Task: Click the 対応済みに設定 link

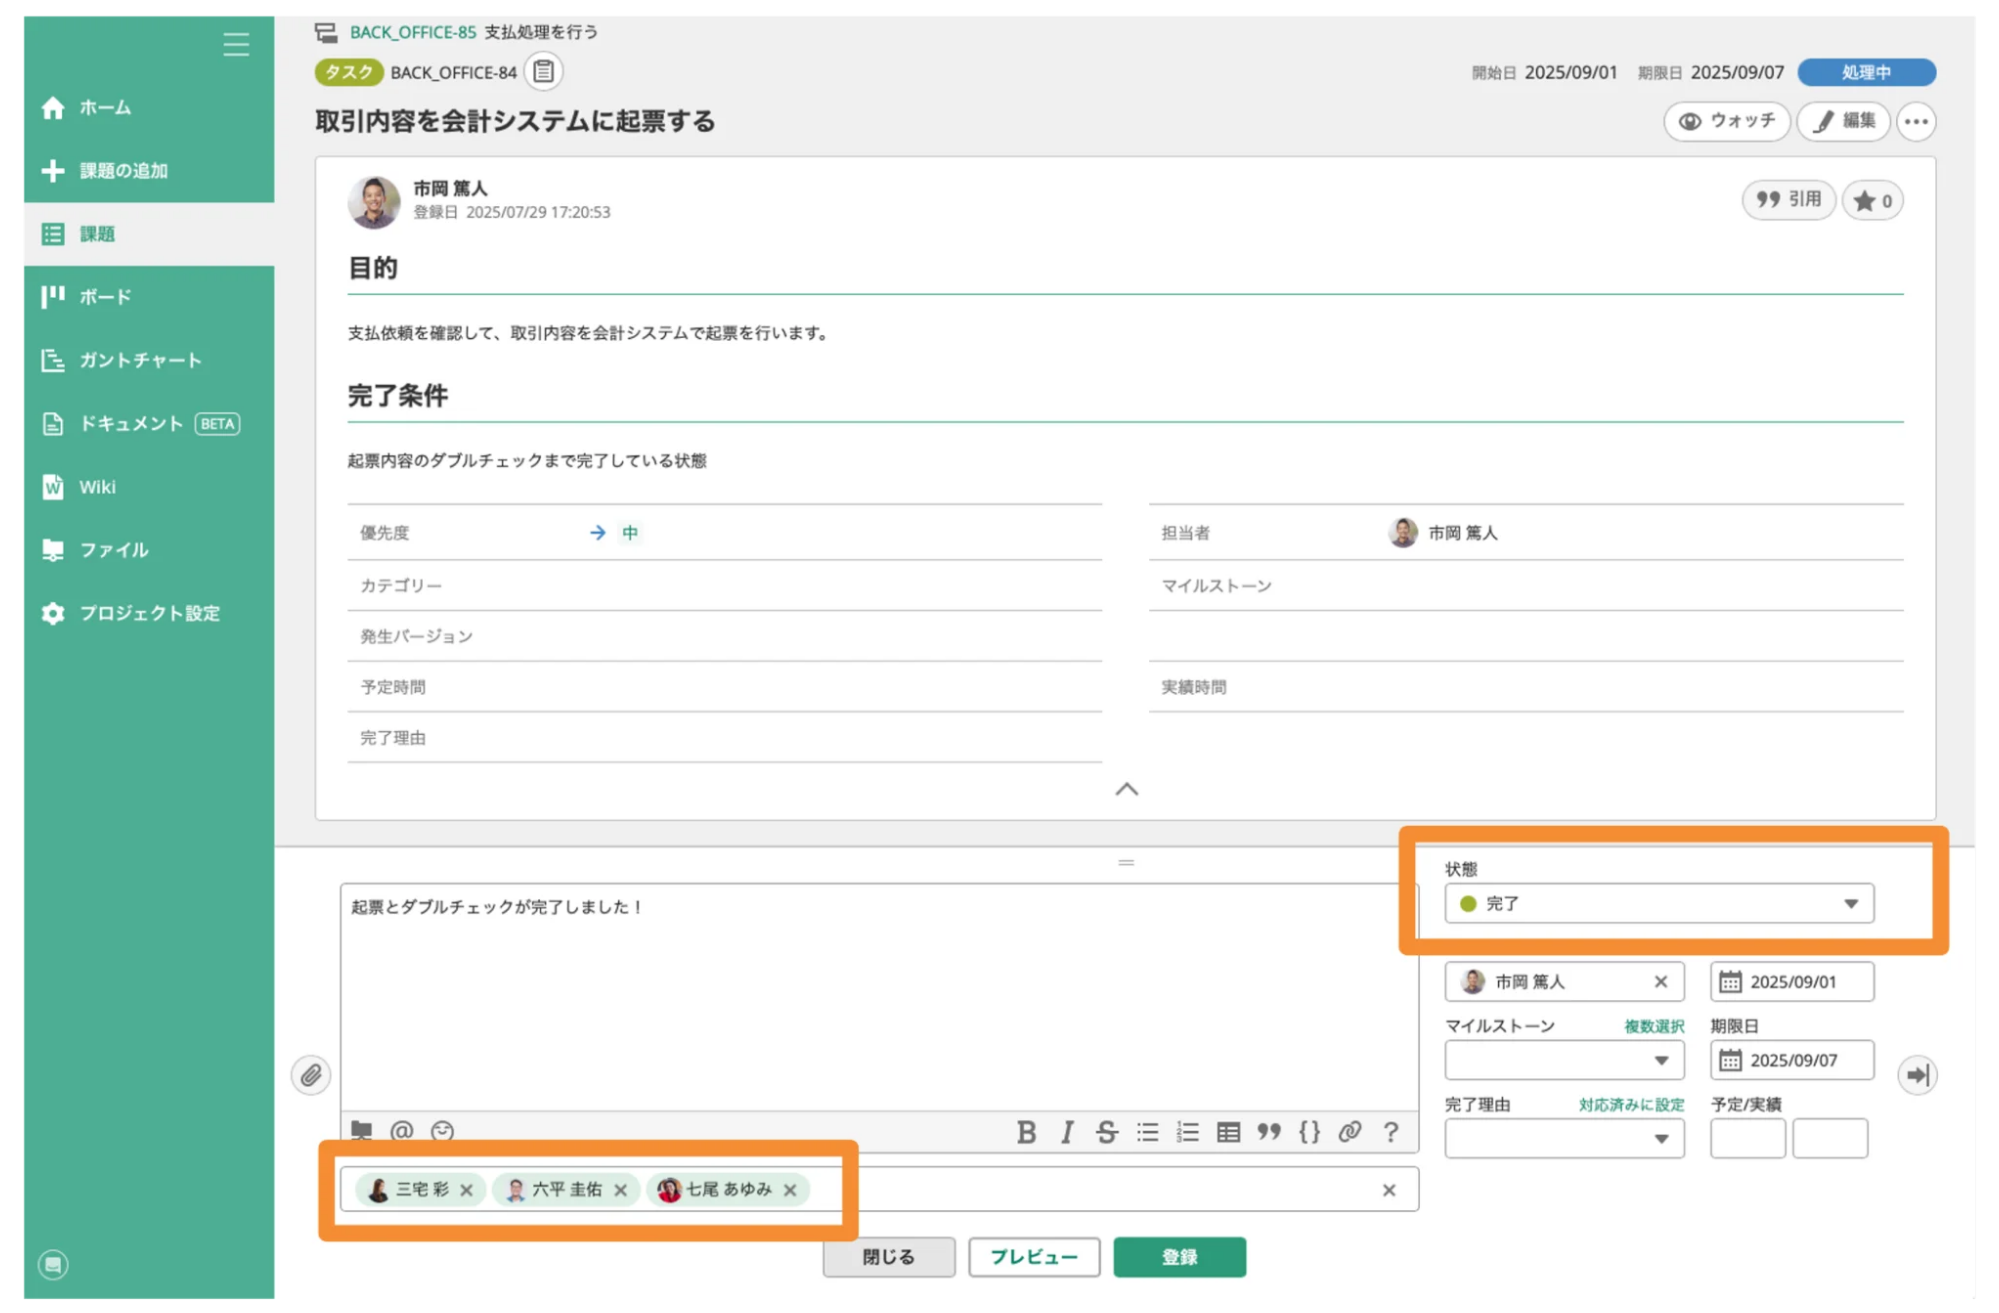Action: [x=1631, y=1104]
